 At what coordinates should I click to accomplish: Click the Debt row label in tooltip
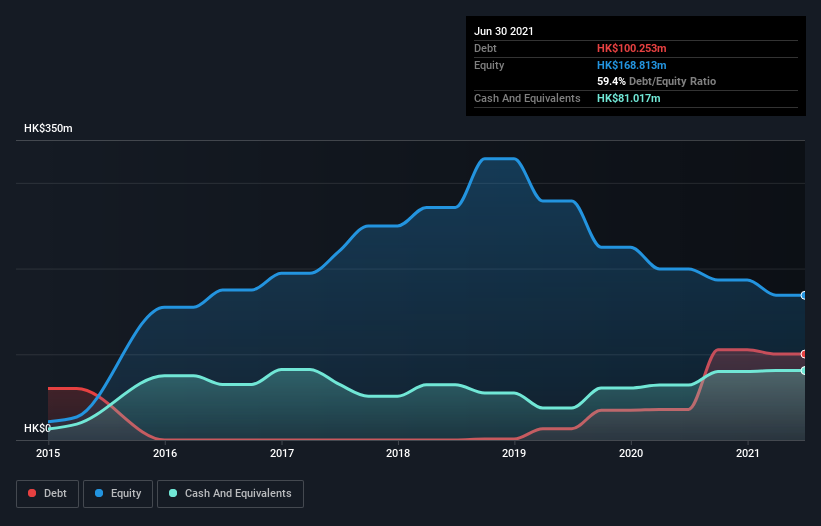click(485, 48)
